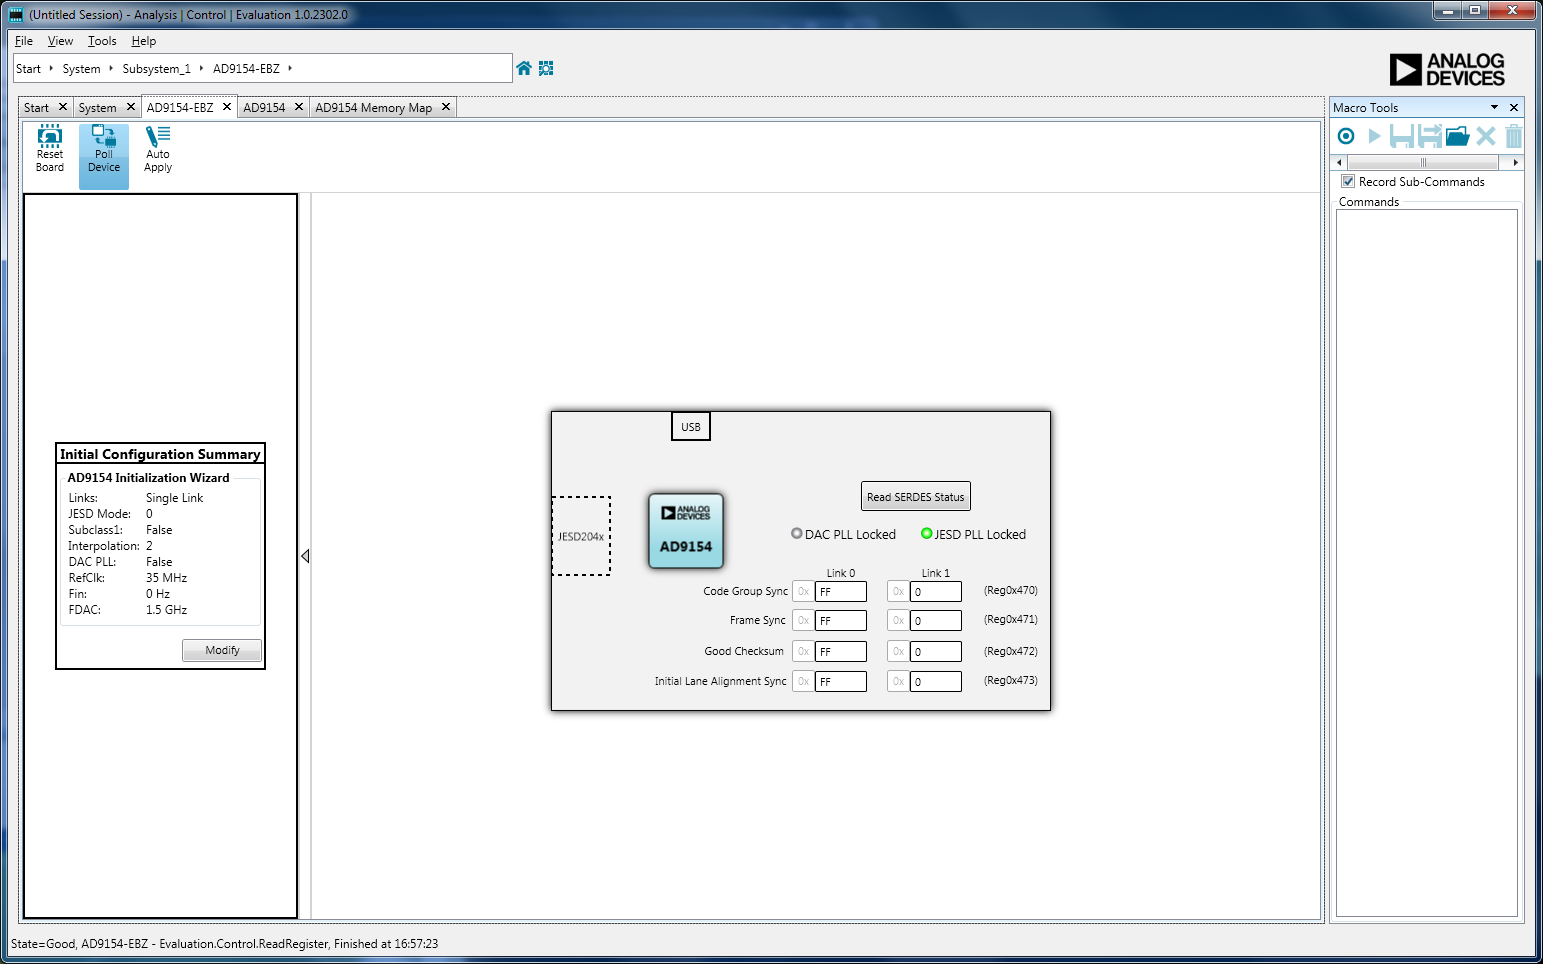Close the System tab
This screenshot has height=964, width=1543.
point(130,107)
